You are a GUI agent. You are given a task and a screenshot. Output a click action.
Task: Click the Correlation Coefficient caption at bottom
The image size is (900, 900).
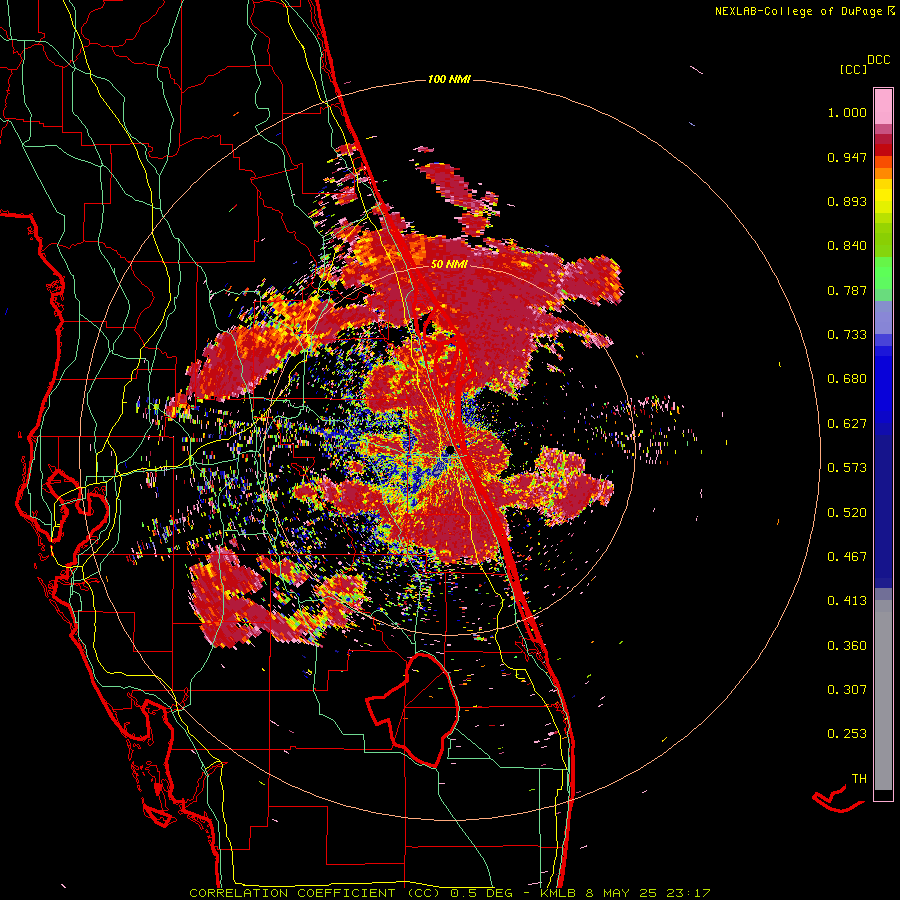tap(449, 893)
